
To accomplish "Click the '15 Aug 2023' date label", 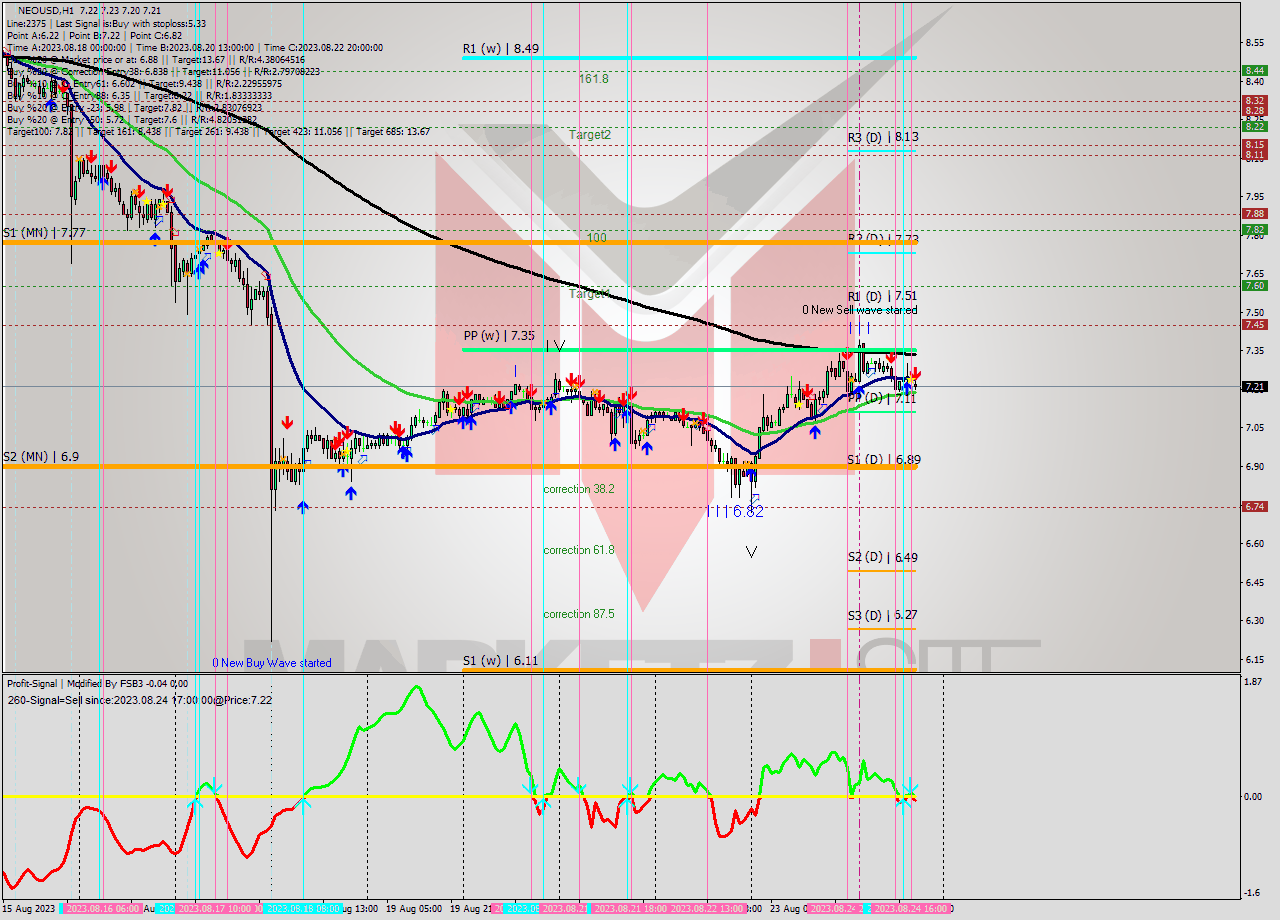I will [x=30, y=909].
